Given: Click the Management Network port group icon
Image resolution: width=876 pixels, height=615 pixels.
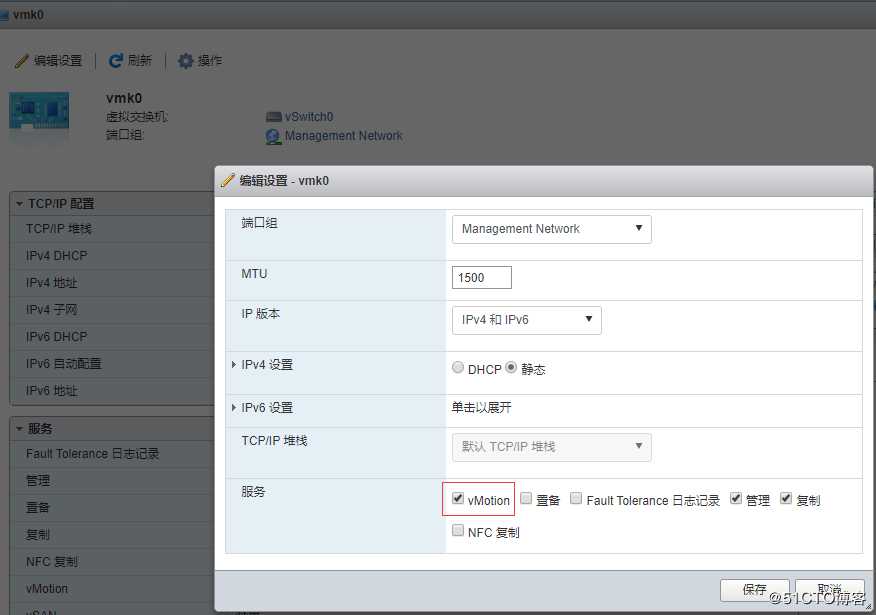Looking at the screenshot, I should pos(273,136).
